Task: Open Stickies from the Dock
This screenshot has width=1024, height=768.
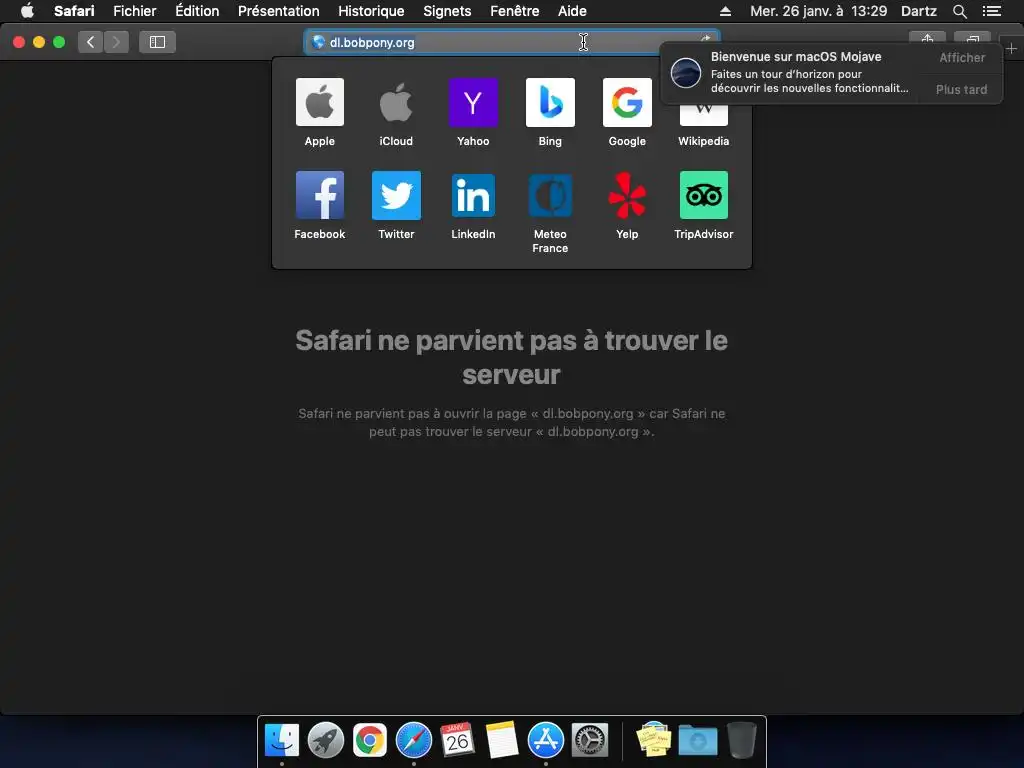Action: [x=653, y=740]
